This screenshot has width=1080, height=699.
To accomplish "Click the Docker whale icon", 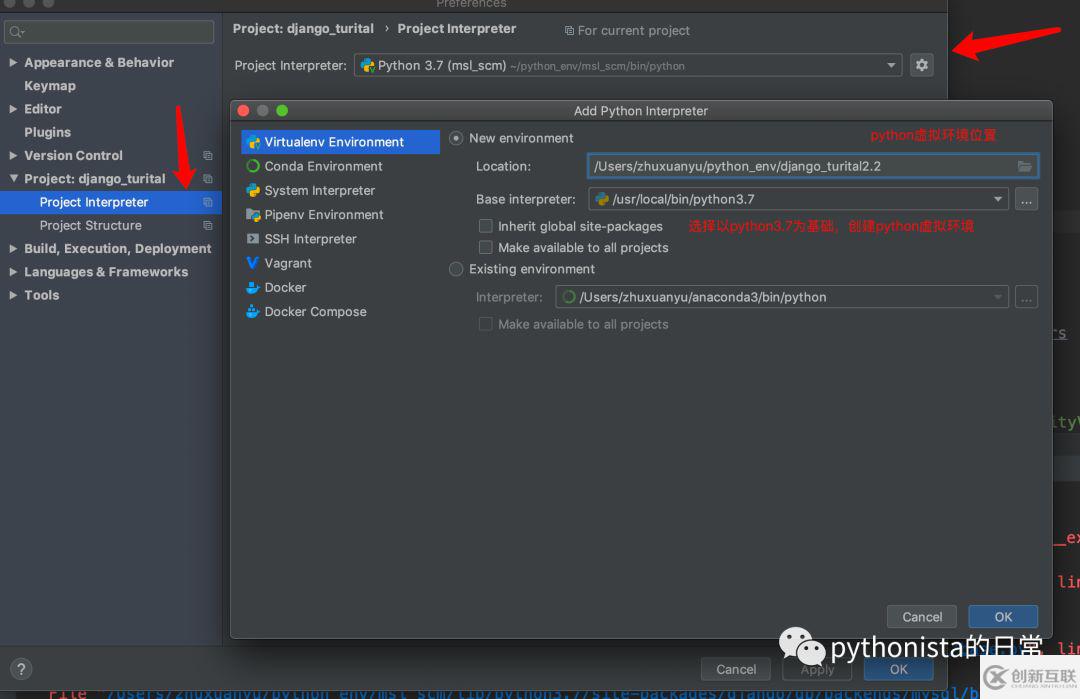I will coord(253,287).
